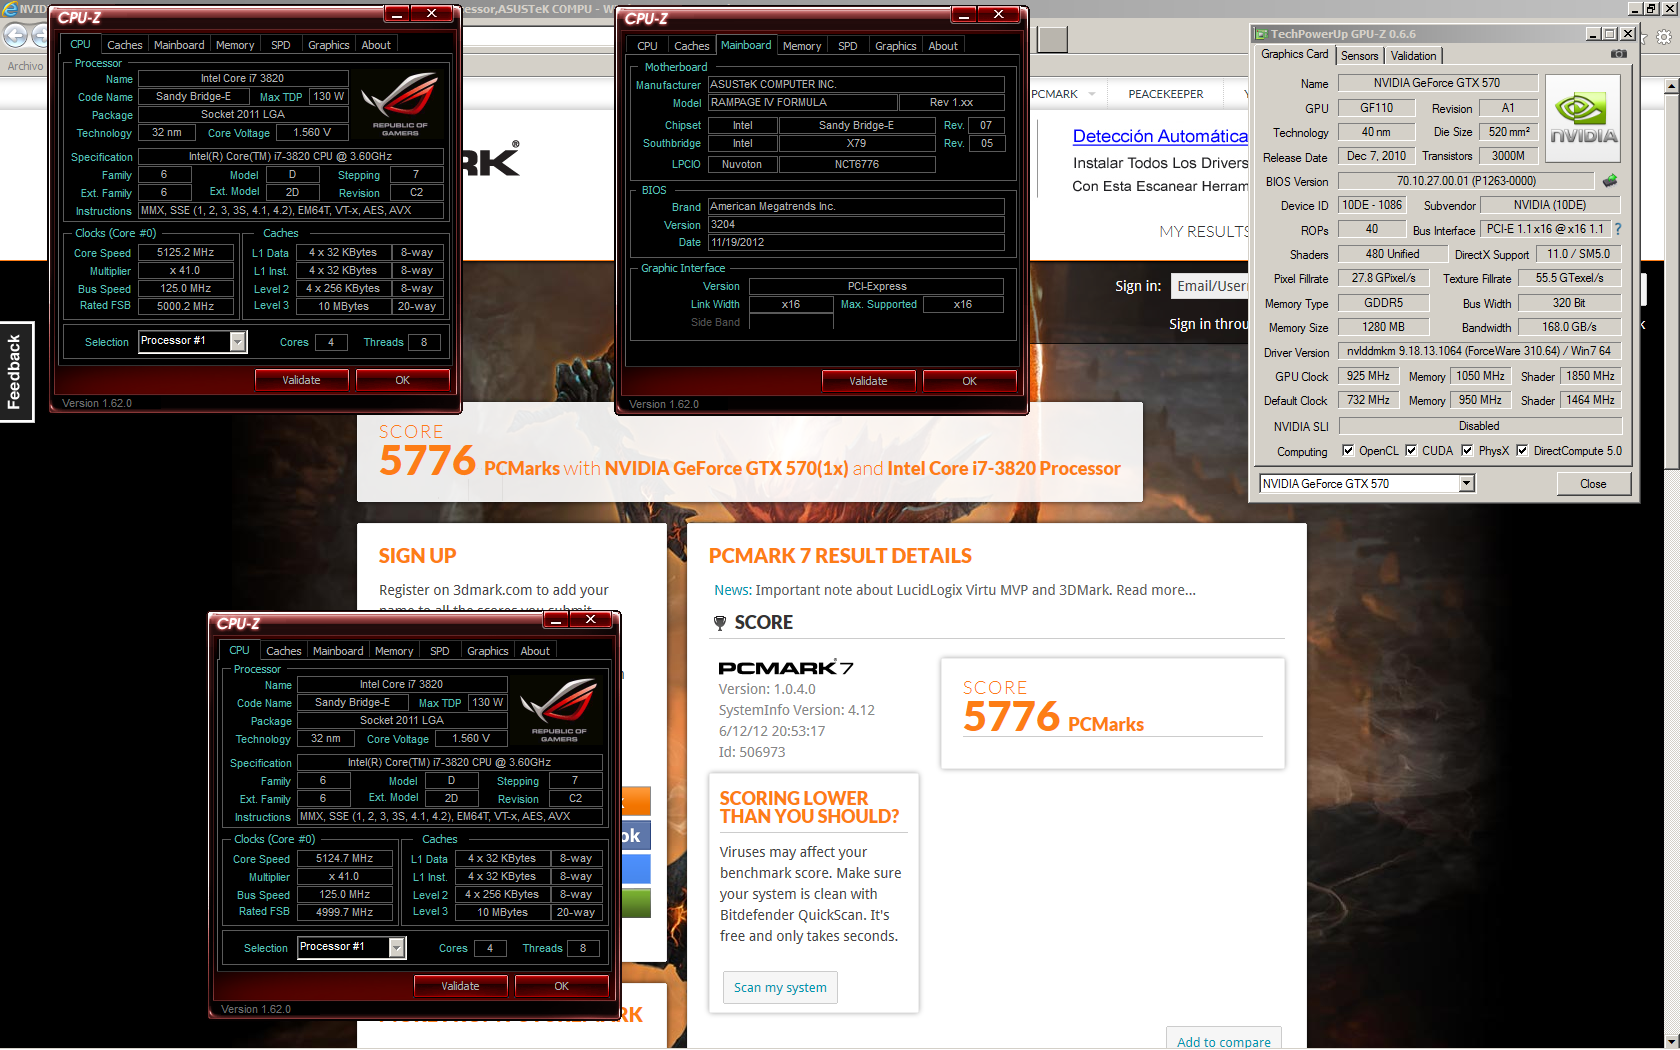Click Validate in Mainboard CPU-Z window
The image size is (1680, 1050).
click(868, 381)
